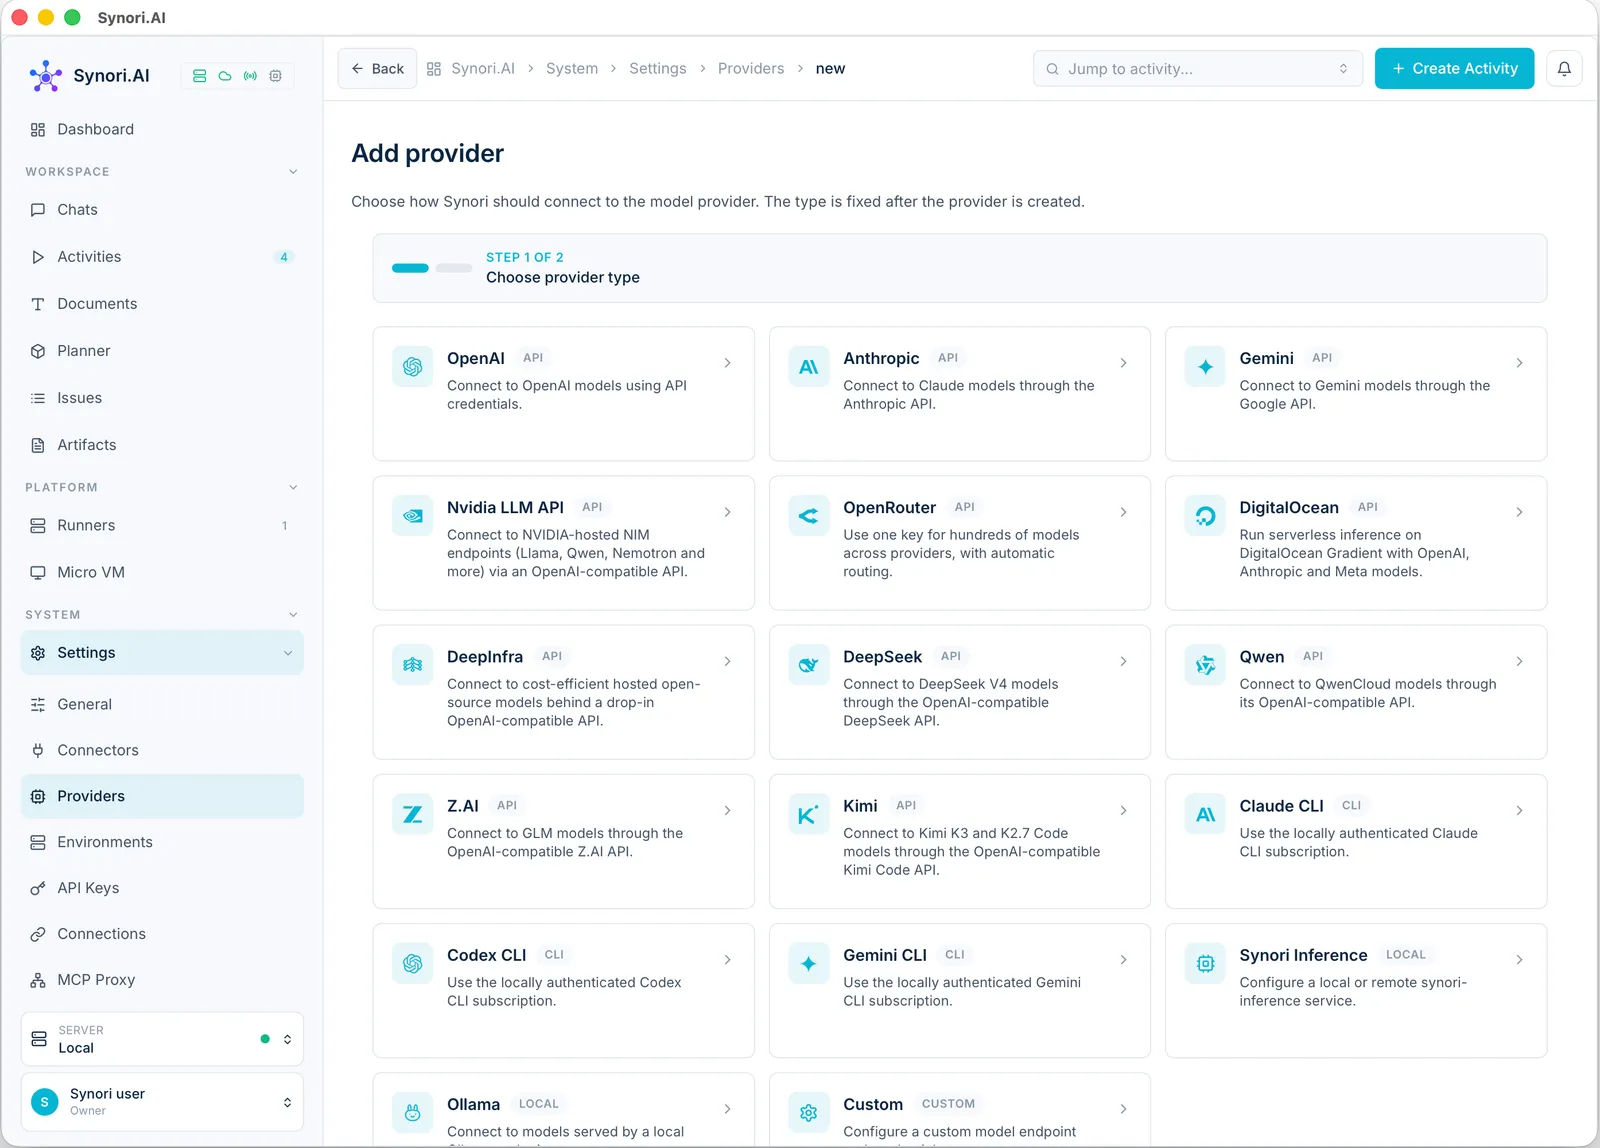Viewport: 1600px width, 1148px height.
Task: Click the Create Activity button
Action: tap(1454, 69)
